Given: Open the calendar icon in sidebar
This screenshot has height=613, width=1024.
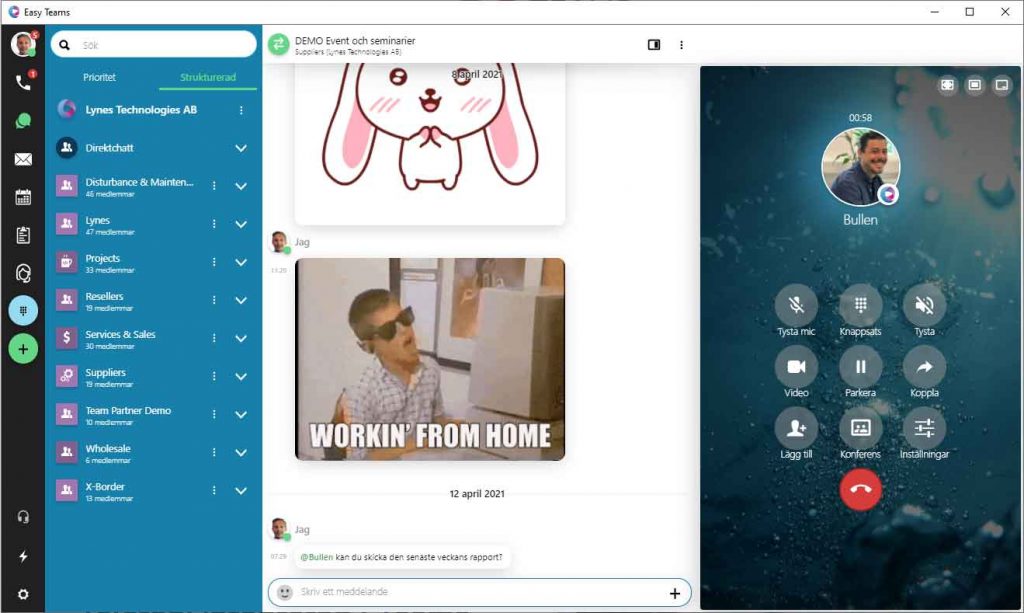Looking at the screenshot, I should (23, 197).
